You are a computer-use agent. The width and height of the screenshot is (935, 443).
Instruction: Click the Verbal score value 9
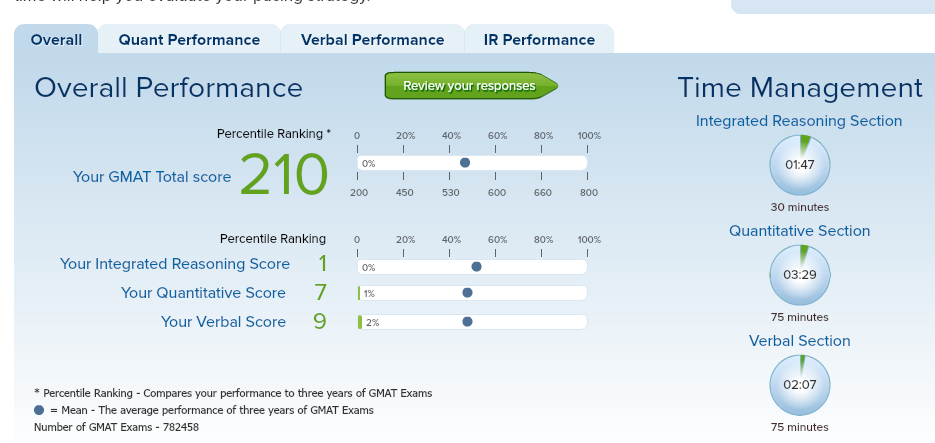coord(320,322)
